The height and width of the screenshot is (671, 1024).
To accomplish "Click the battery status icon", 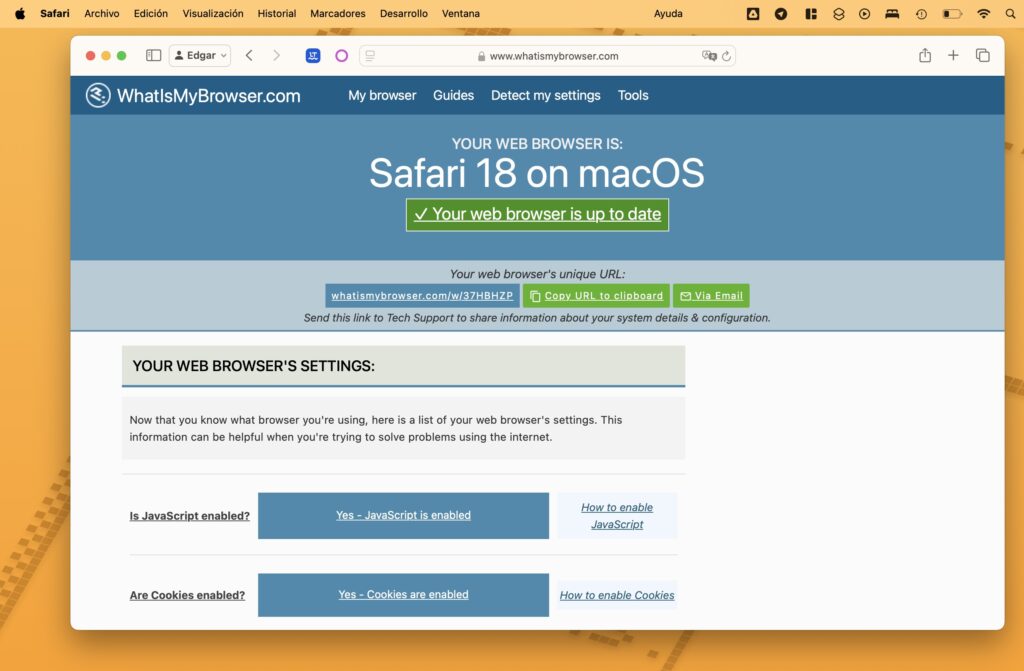I will (x=952, y=14).
